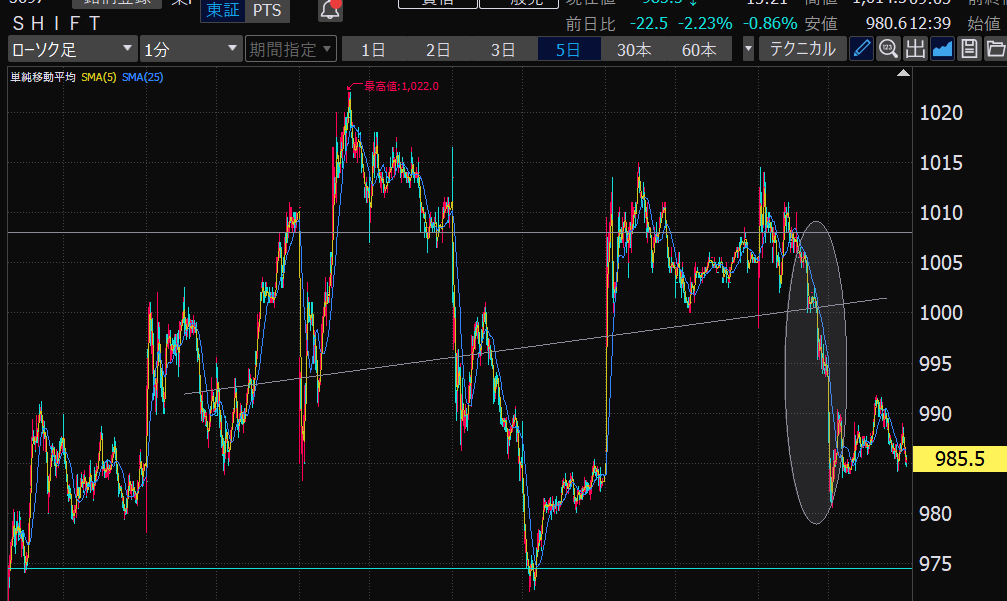Select the 30本 bar count tab
This screenshot has width=1007, height=601.
[x=634, y=49]
